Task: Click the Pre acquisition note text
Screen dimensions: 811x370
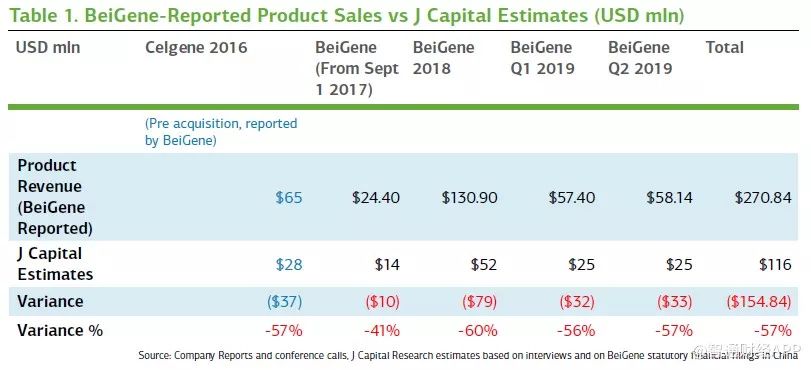Action: coord(221,132)
